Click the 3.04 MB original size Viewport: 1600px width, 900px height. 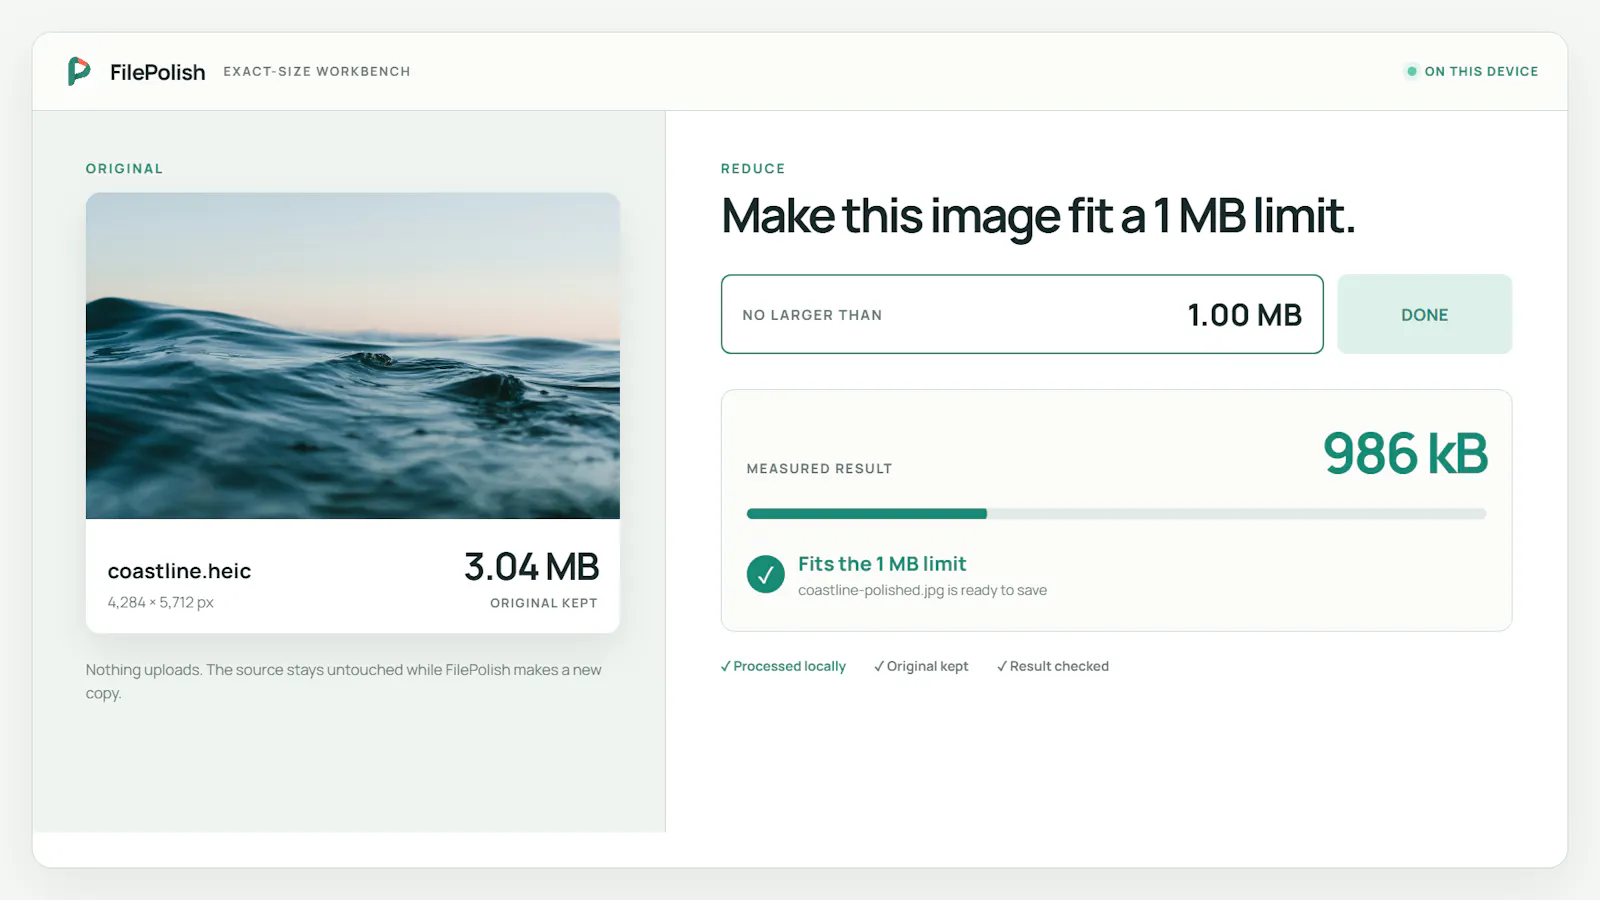(531, 567)
